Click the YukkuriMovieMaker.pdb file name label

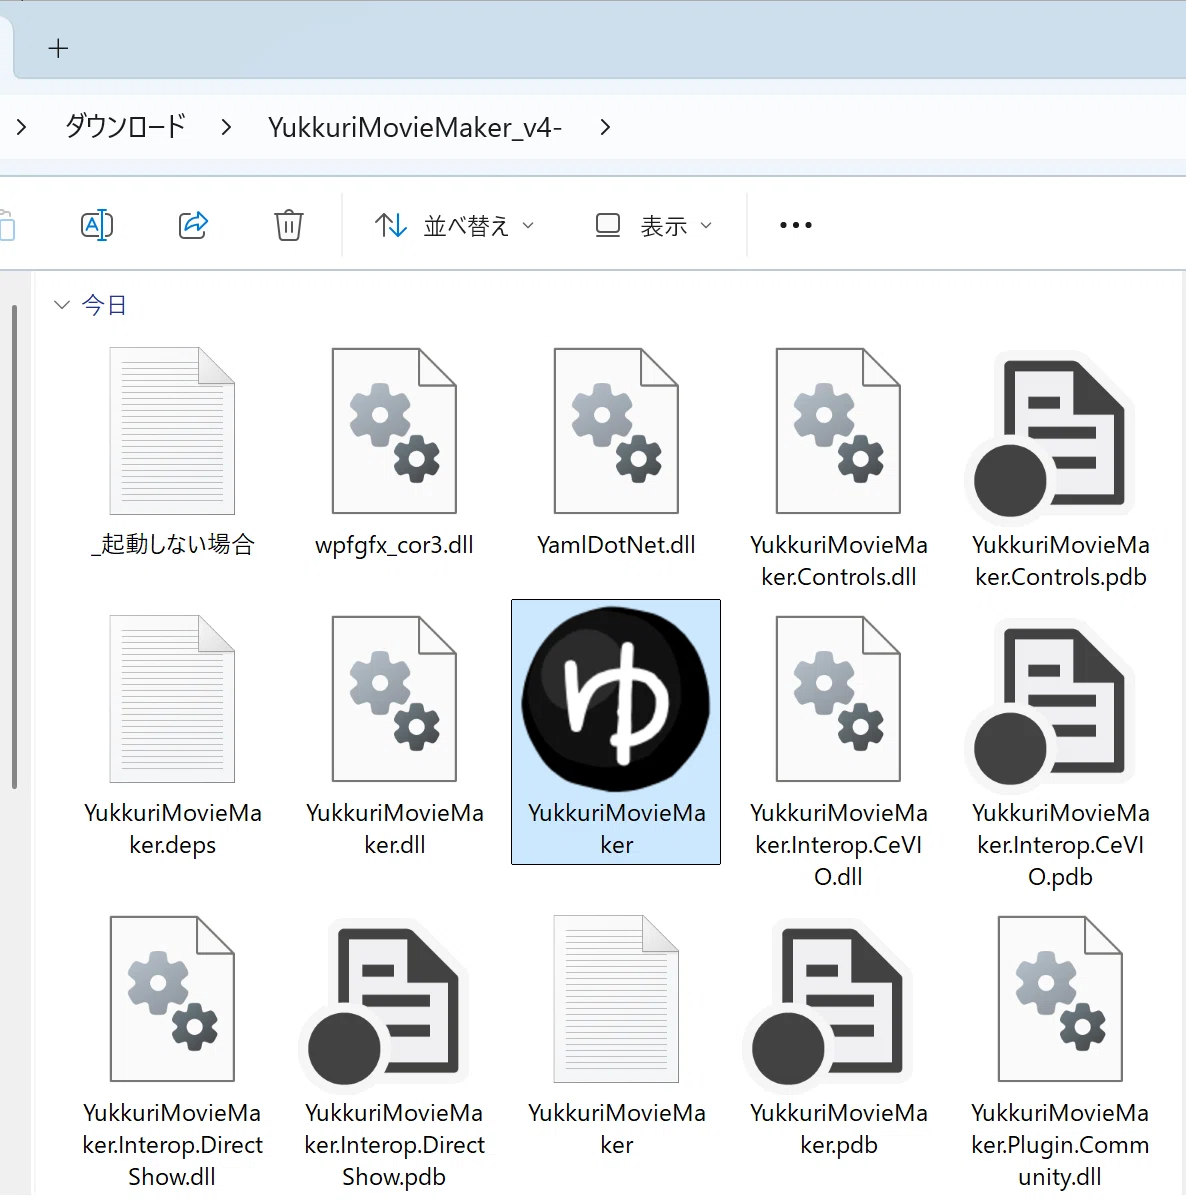(839, 1129)
